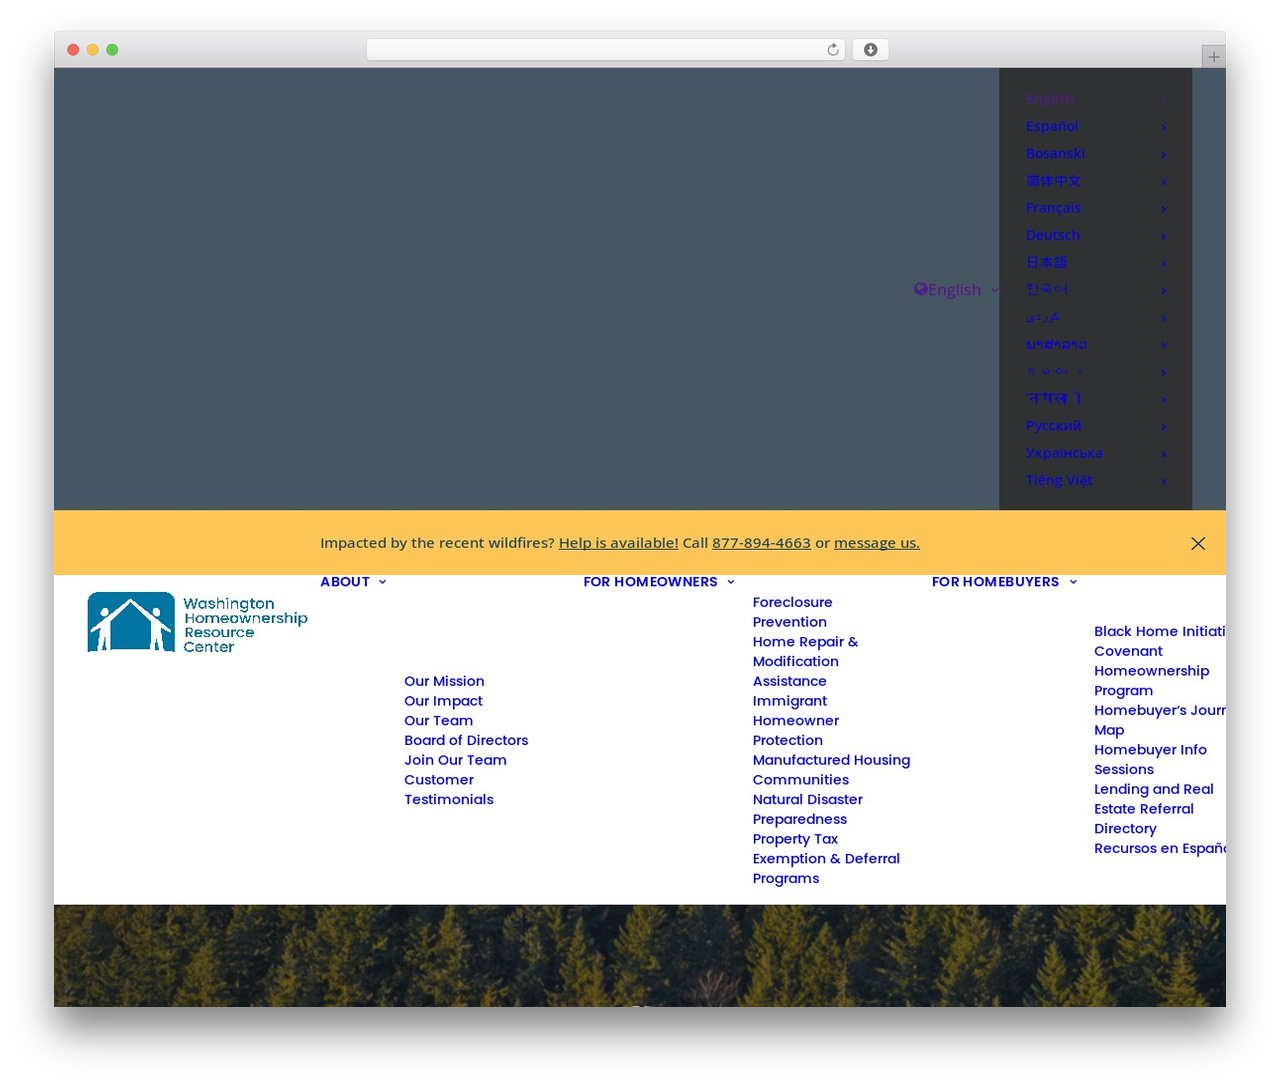This screenshot has width=1280, height=1084.
Task: Click the Join Our Team link
Action: click(455, 760)
